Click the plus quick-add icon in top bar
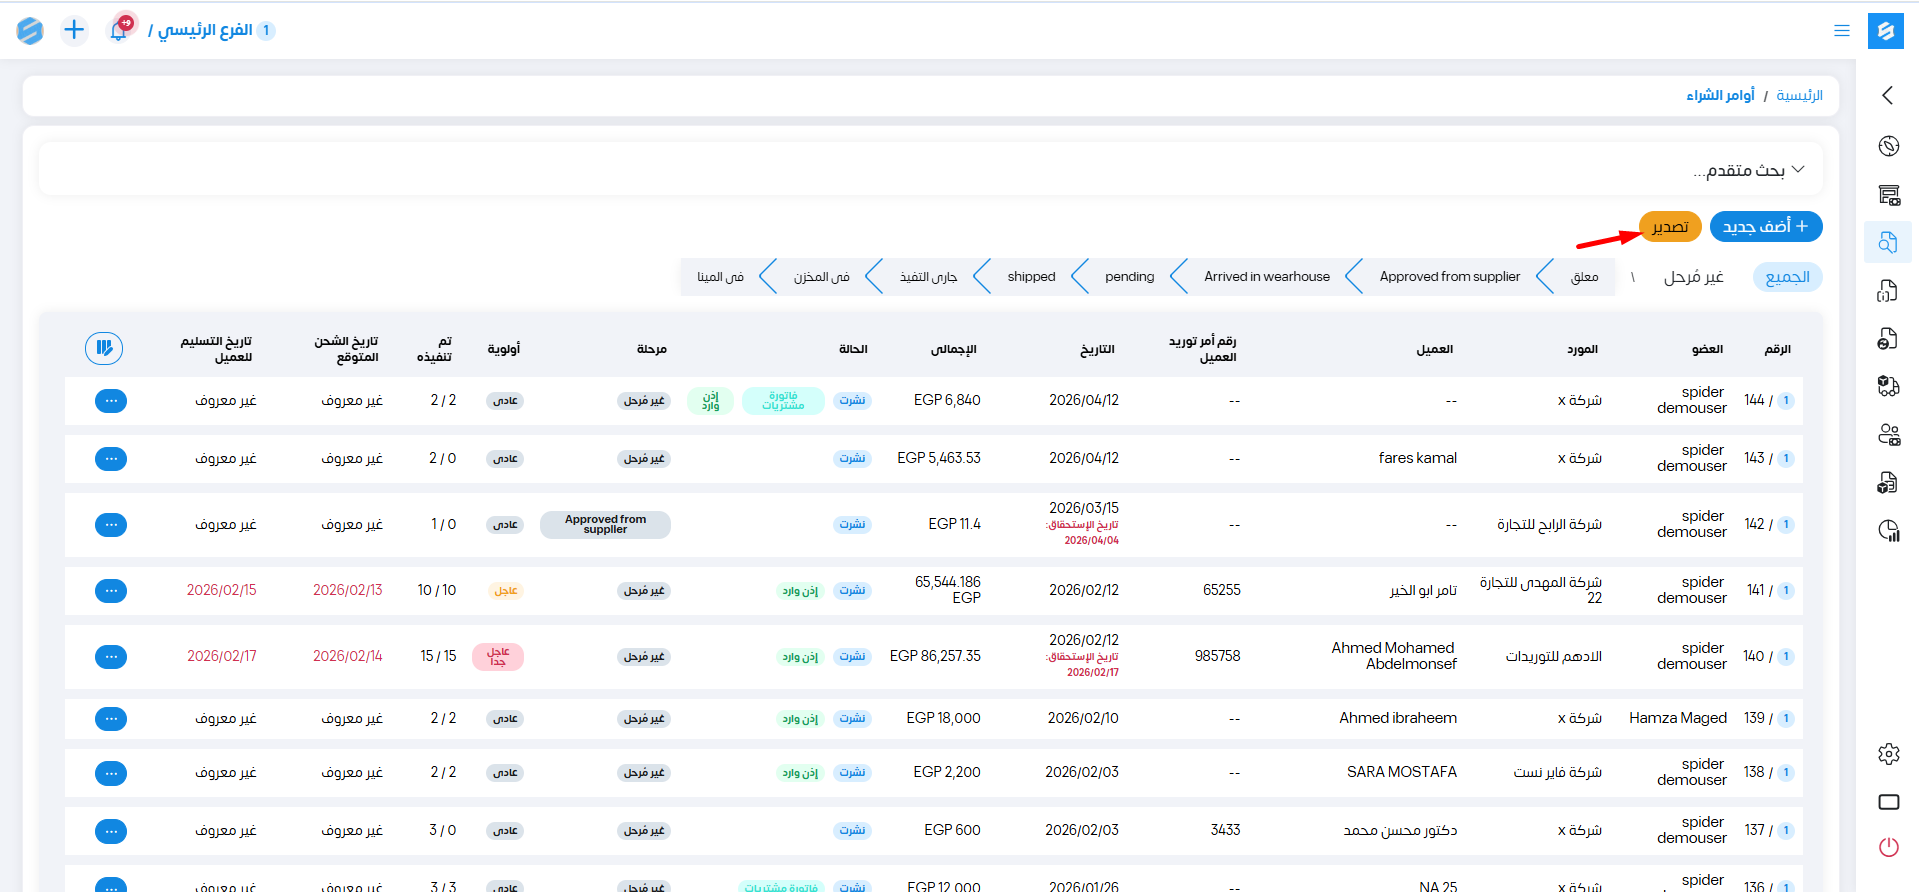Image resolution: width=1919 pixels, height=892 pixels. [x=74, y=30]
